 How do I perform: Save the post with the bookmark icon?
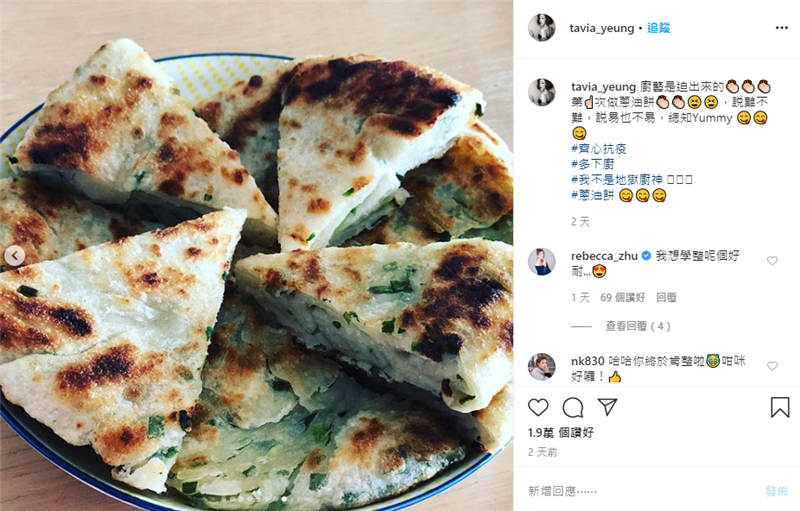pos(780,407)
